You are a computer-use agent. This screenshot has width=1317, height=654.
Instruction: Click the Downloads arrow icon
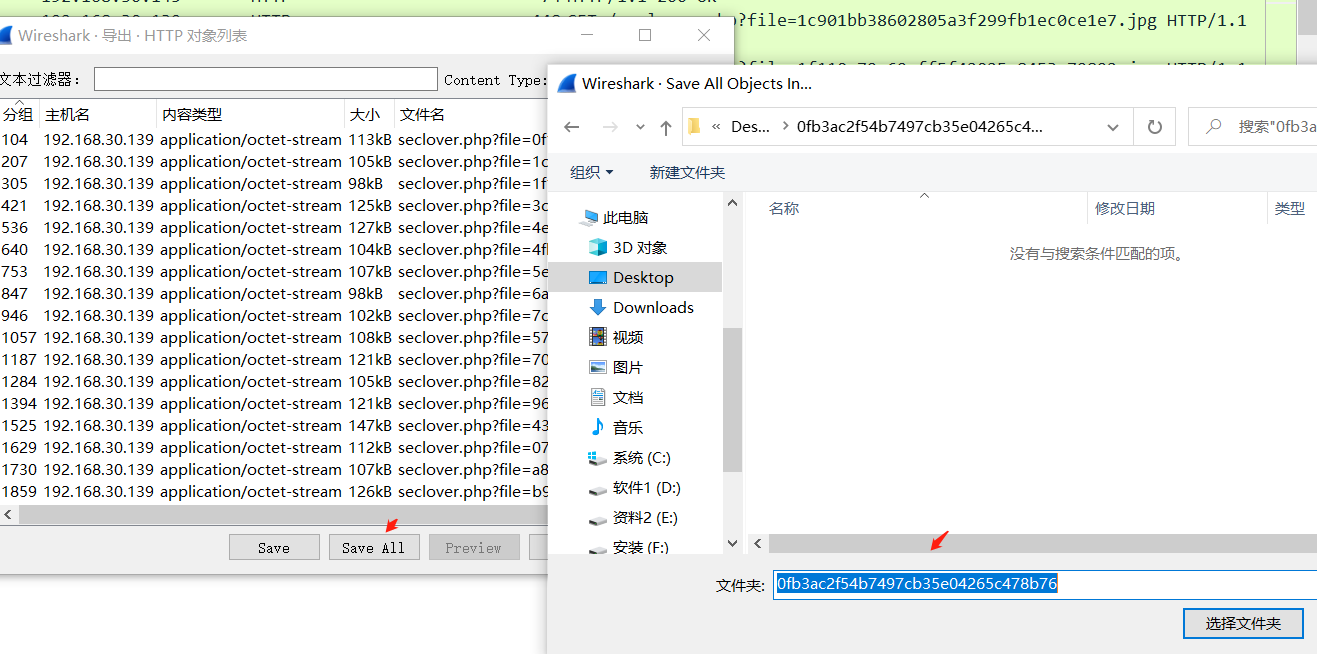[x=598, y=307]
